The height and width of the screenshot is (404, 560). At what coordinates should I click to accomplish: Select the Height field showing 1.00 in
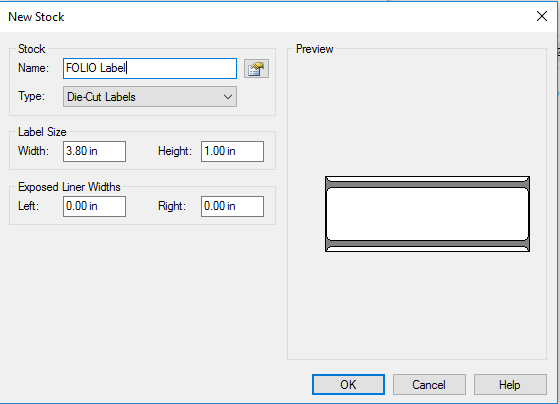click(x=232, y=151)
